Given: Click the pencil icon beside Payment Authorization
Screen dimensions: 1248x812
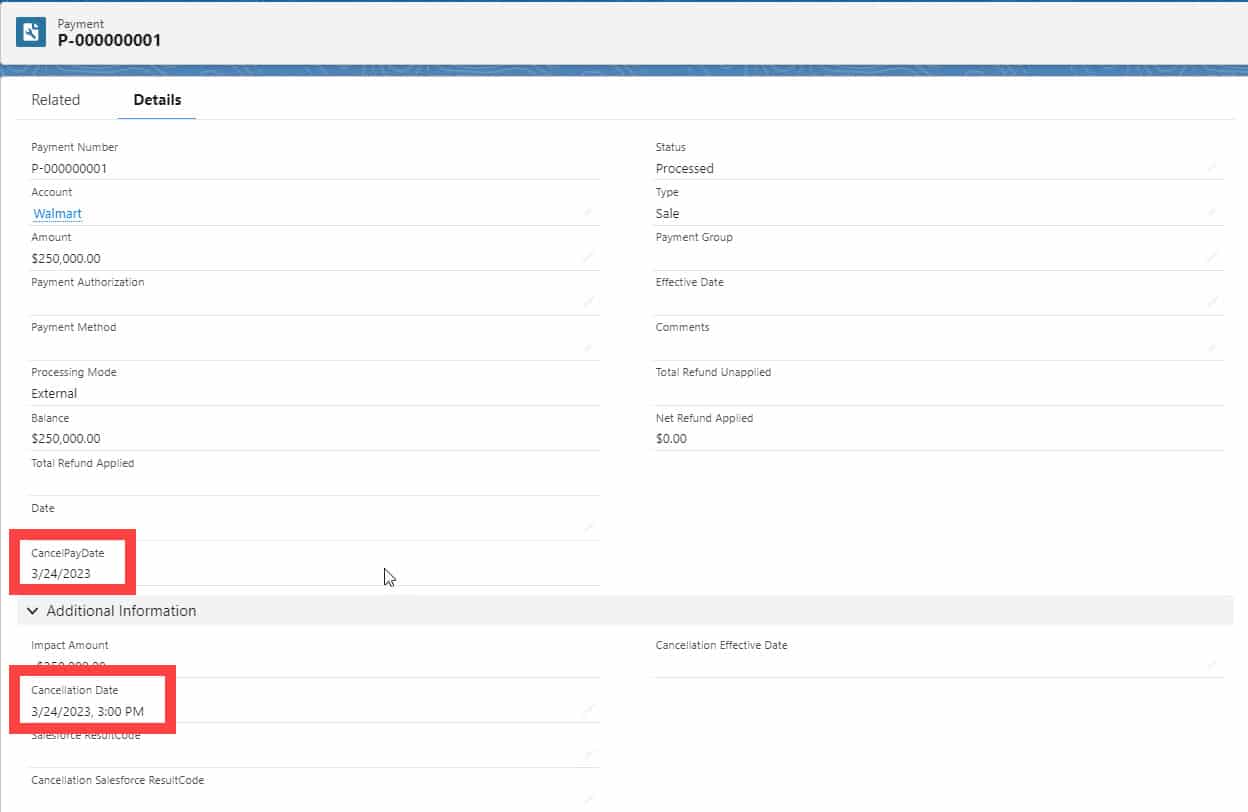Looking at the screenshot, I should pos(590,303).
